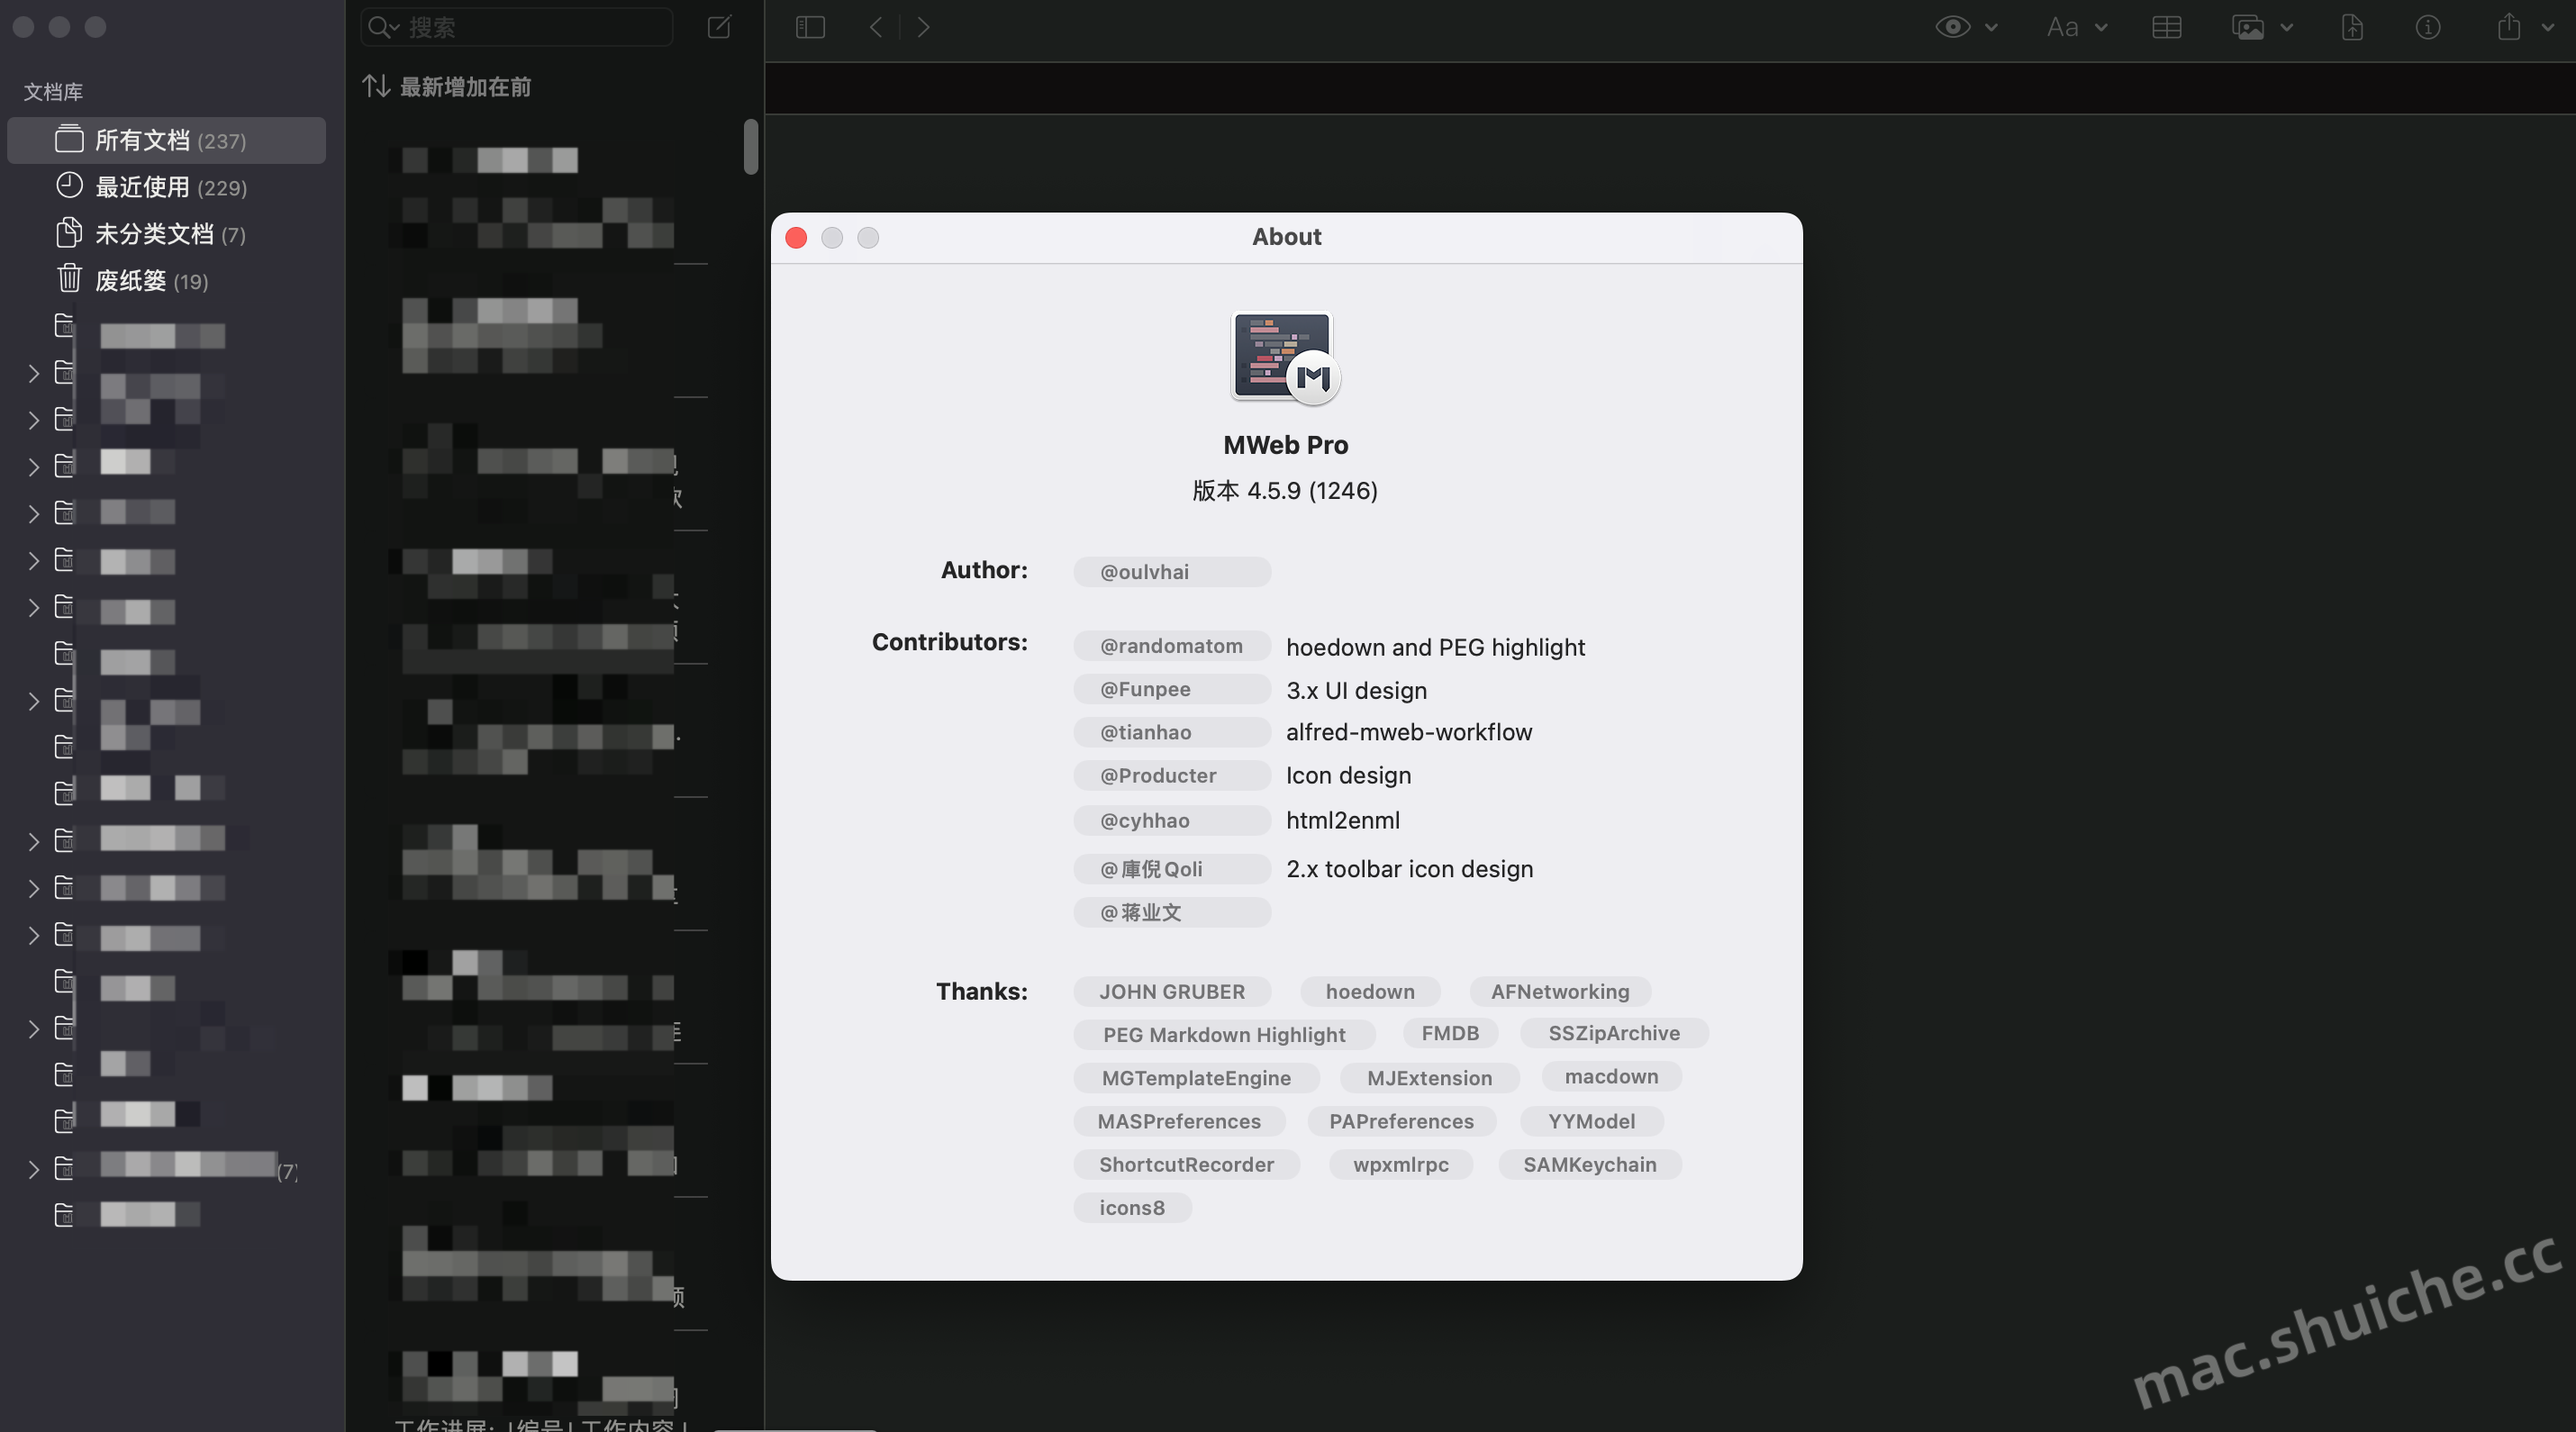Click the version text 版本 4.5.9 (1246)
Screen dimensions: 2576x1432
1285,490
